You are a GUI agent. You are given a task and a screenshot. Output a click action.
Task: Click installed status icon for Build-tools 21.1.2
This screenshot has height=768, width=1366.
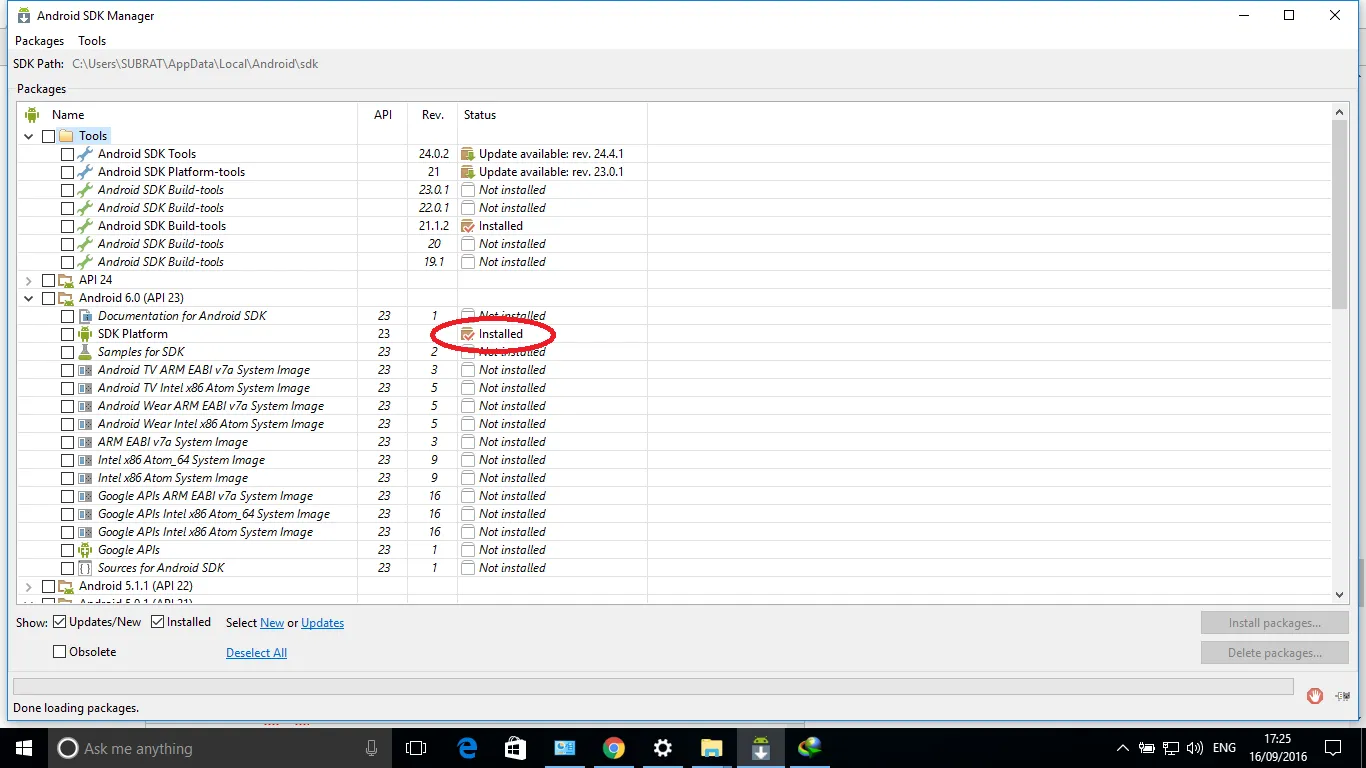pyautogui.click(x=467, y=226)
